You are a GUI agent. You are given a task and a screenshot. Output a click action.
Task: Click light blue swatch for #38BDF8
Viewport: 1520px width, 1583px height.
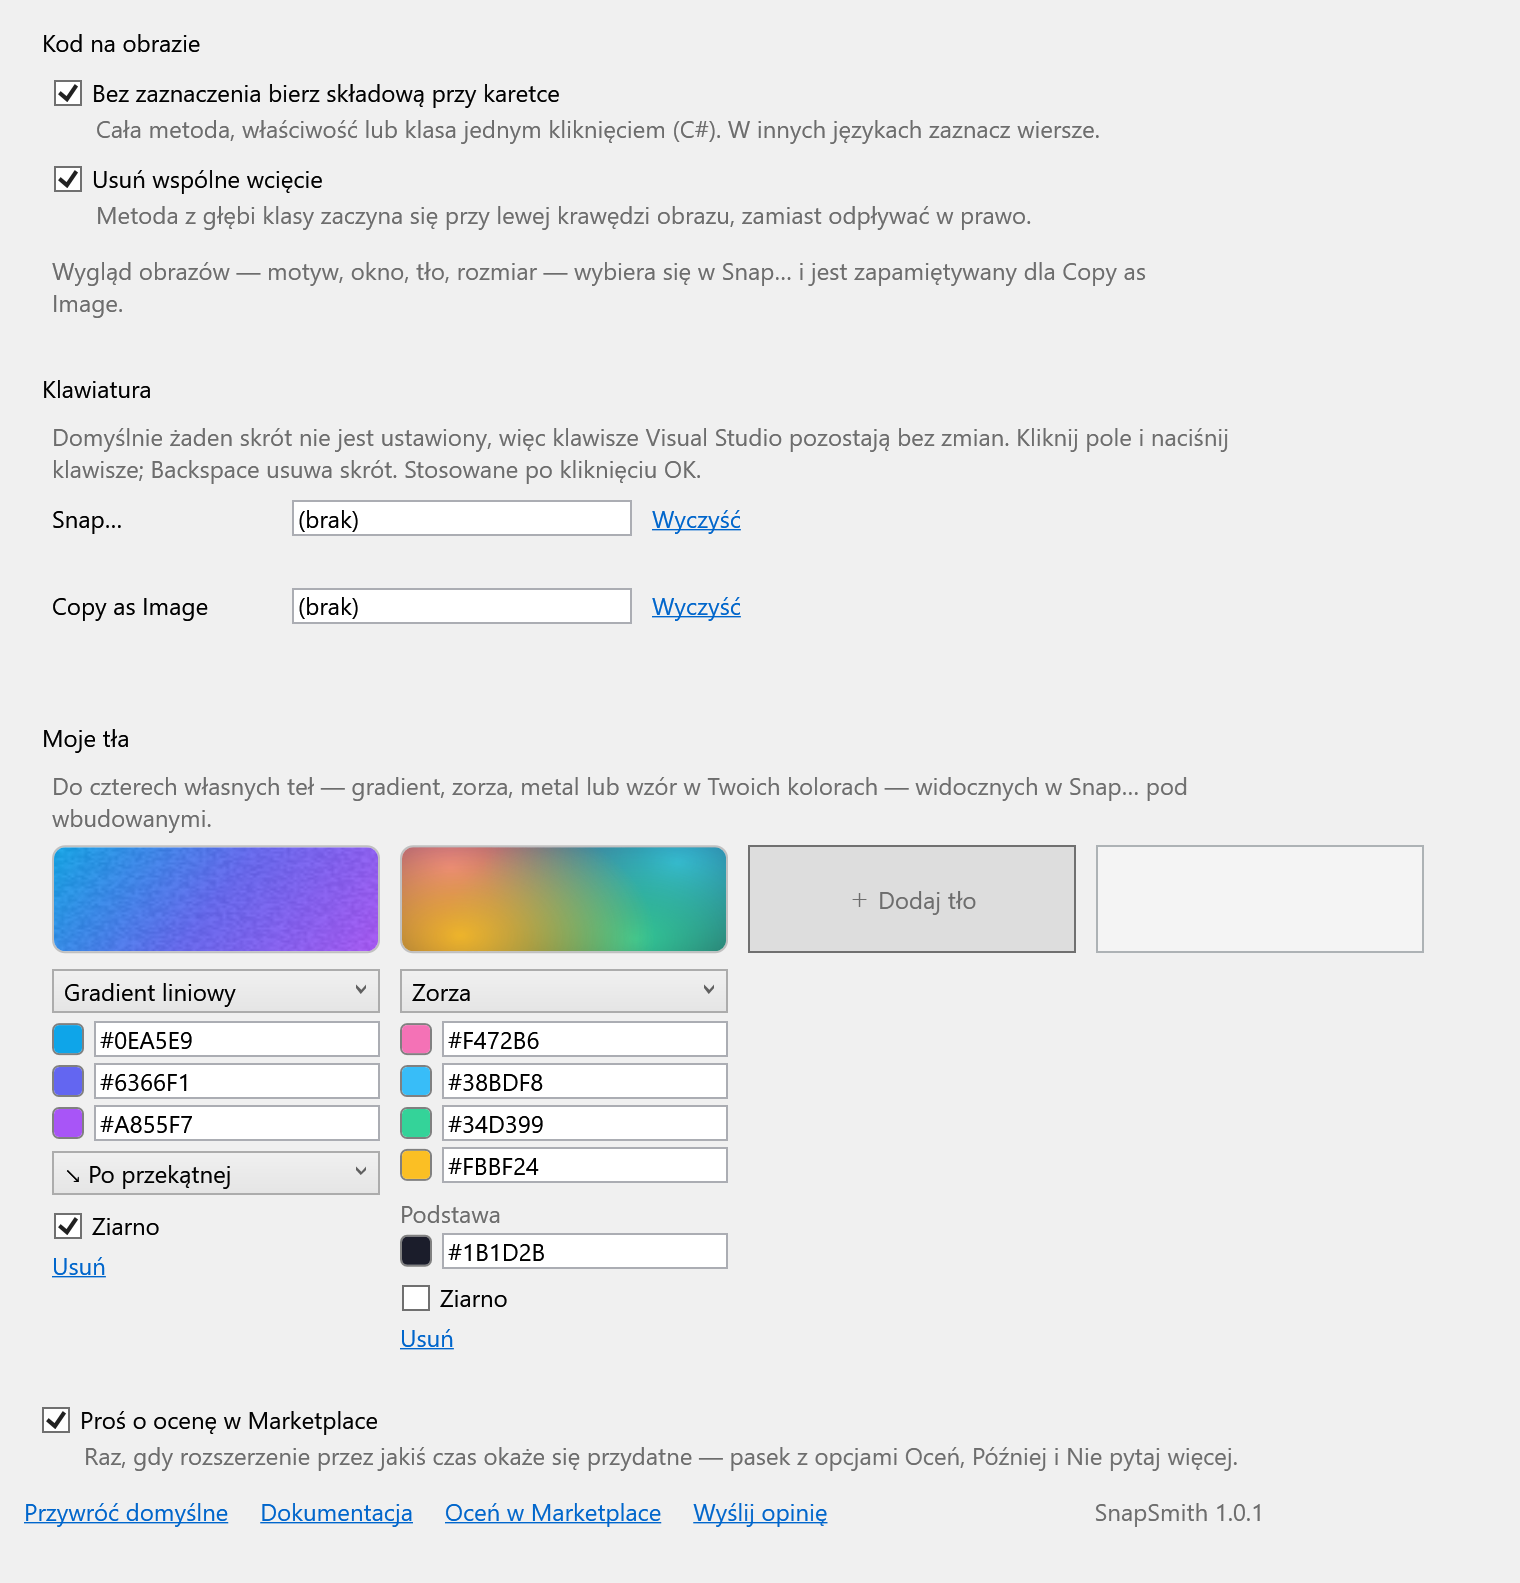click(416, 1081)
